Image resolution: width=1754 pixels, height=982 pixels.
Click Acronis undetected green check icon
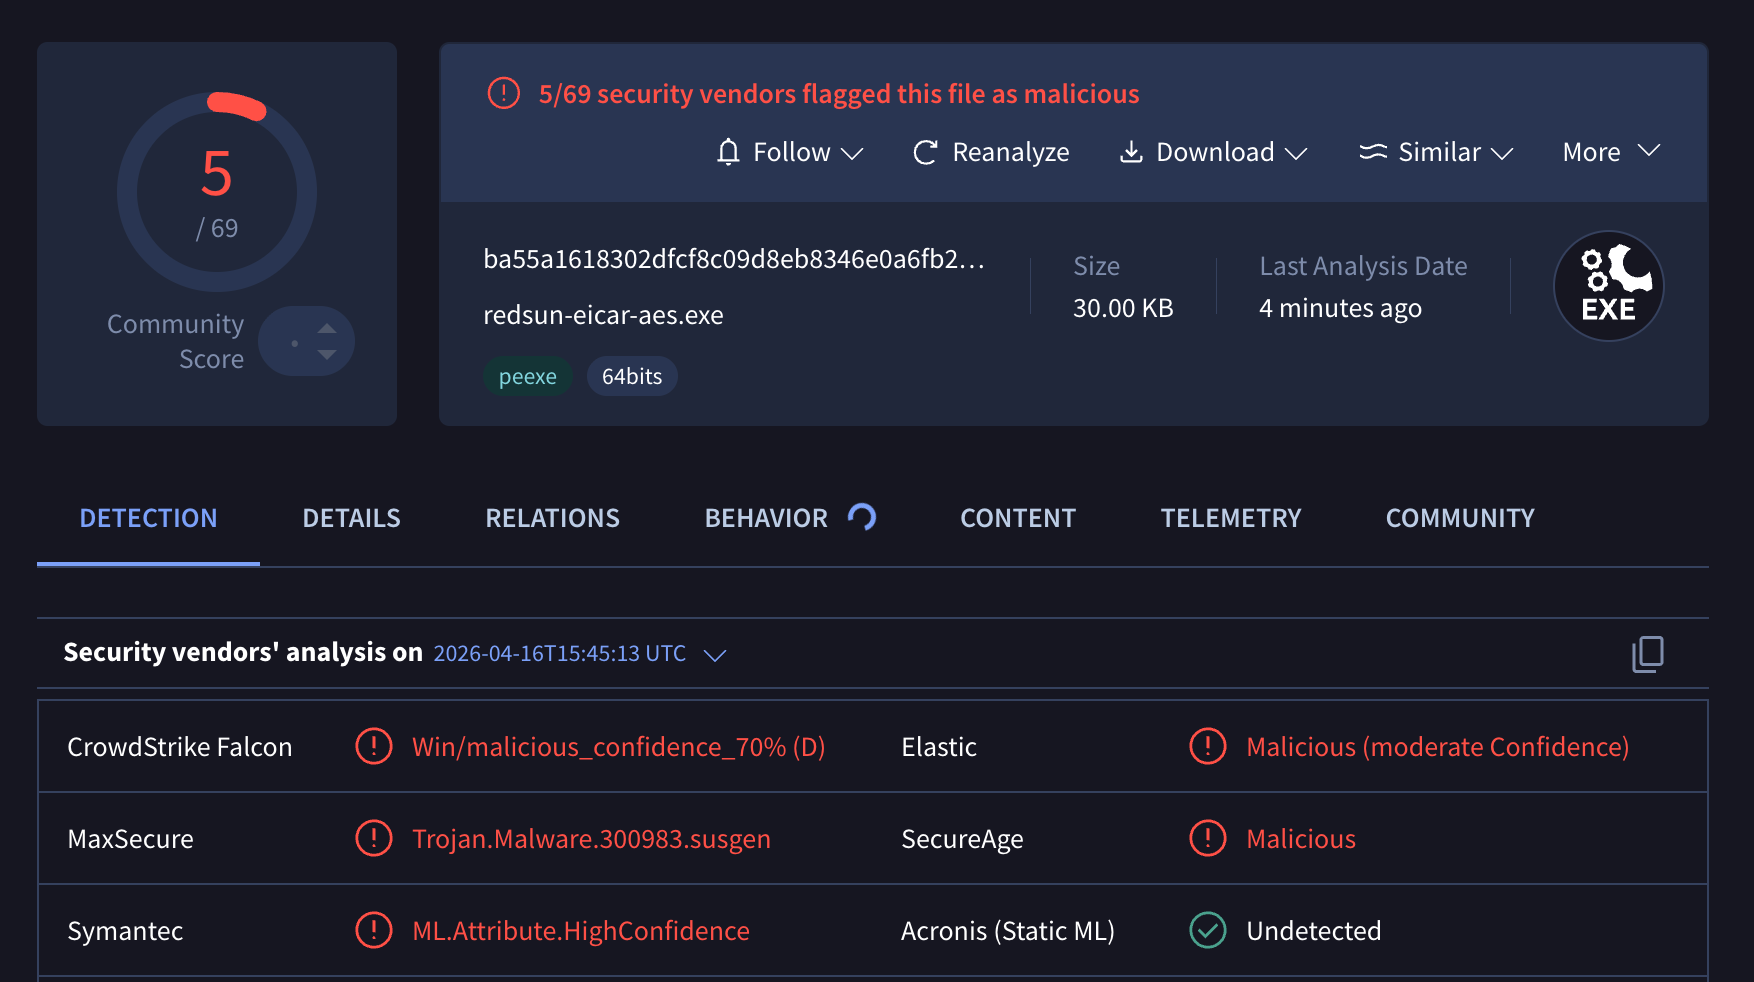[x=1208, y=930]
